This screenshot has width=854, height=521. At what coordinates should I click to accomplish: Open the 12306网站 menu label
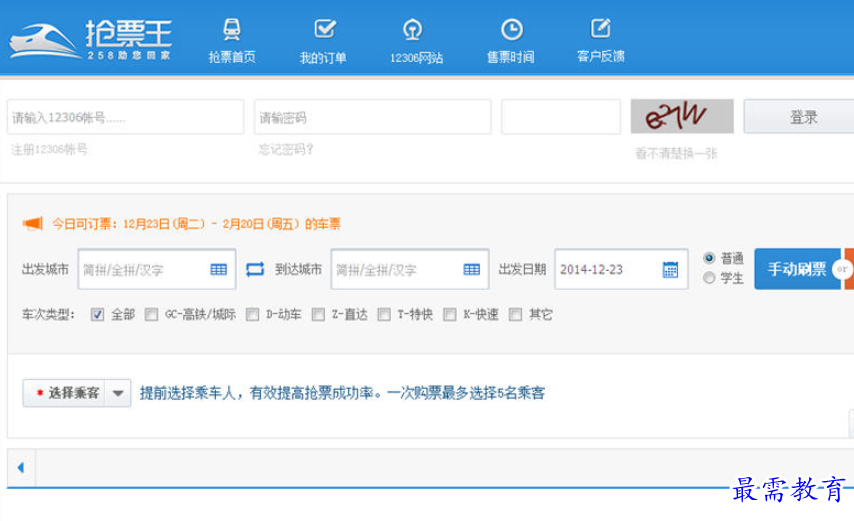click(x=416, y=58)
